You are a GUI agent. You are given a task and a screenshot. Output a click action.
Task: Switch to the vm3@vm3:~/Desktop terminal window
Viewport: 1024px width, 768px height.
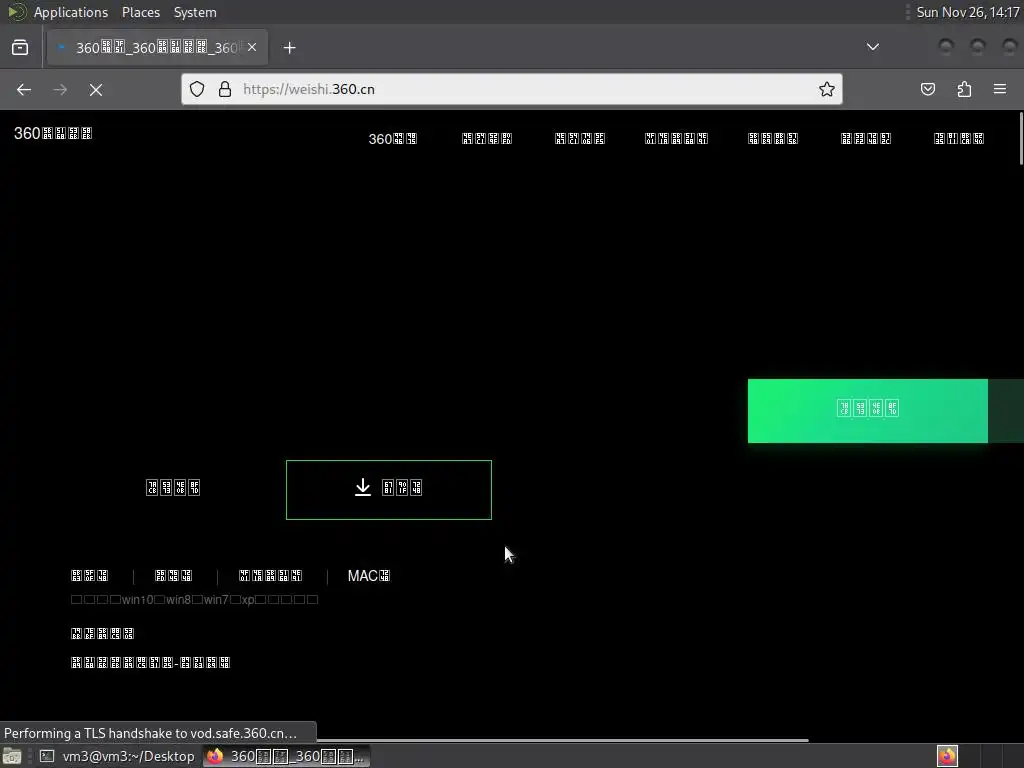click(x=117, y=756)
